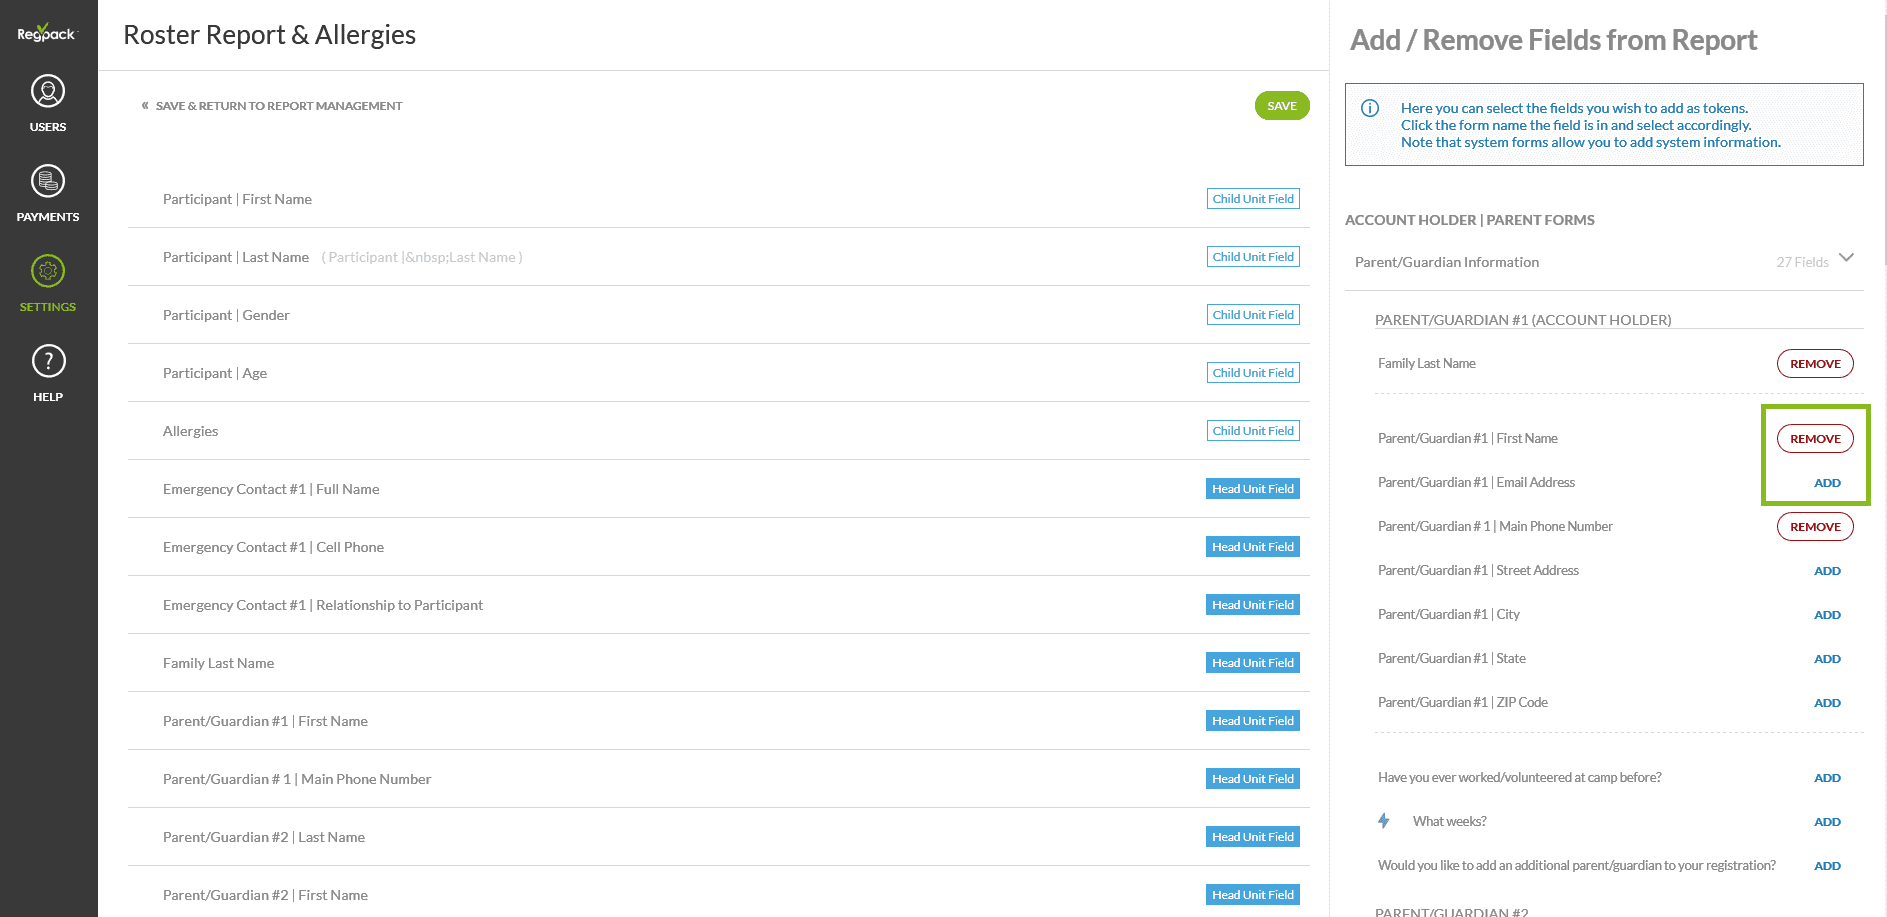Viewport: 1887px width, 917px height.
Task: Click Head Unit Field tag for Family Last Name
Action: click(1252, 663)
